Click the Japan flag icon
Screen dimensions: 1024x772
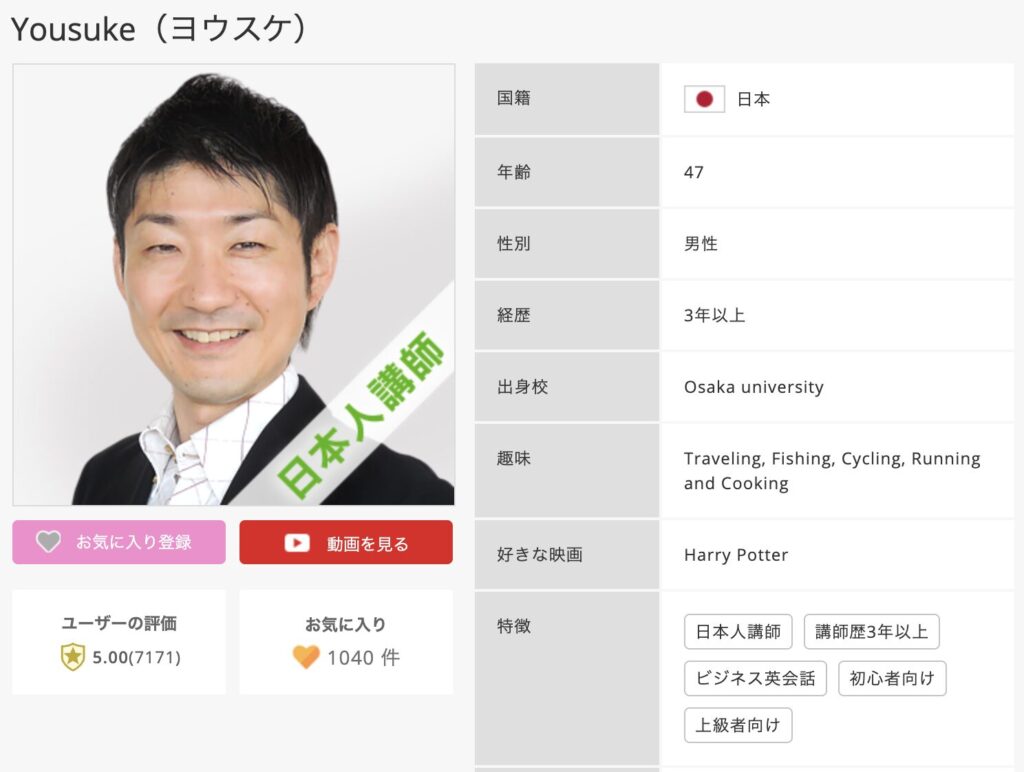pyautogui.click(x=704, y=99)
